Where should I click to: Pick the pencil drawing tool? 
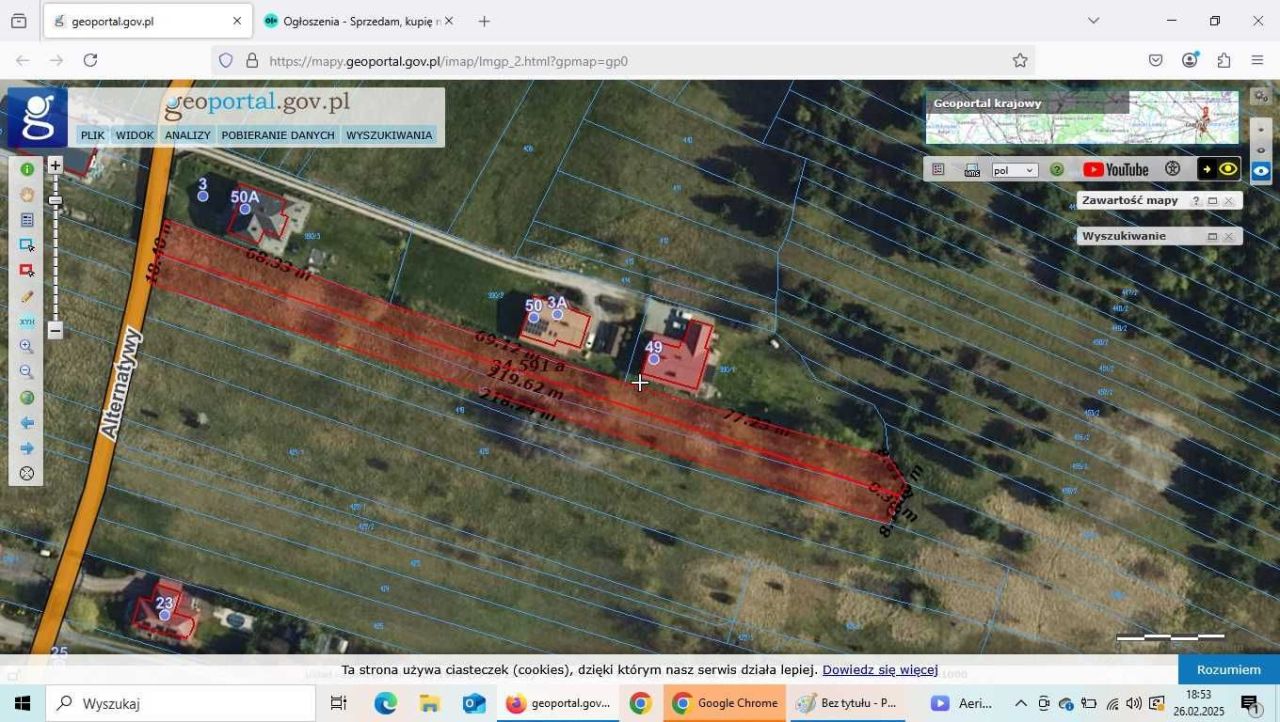(27, 297)
